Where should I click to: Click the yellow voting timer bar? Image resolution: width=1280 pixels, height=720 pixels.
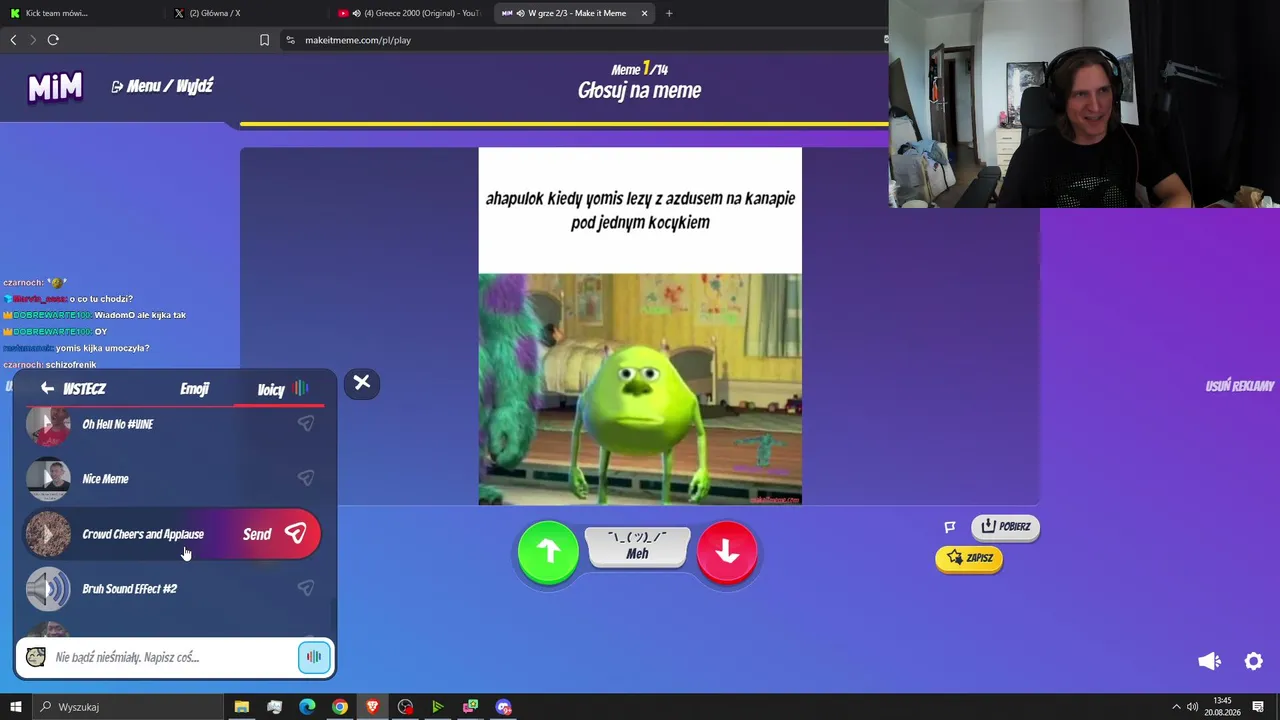pyautogui.click(x=564, y=125)
